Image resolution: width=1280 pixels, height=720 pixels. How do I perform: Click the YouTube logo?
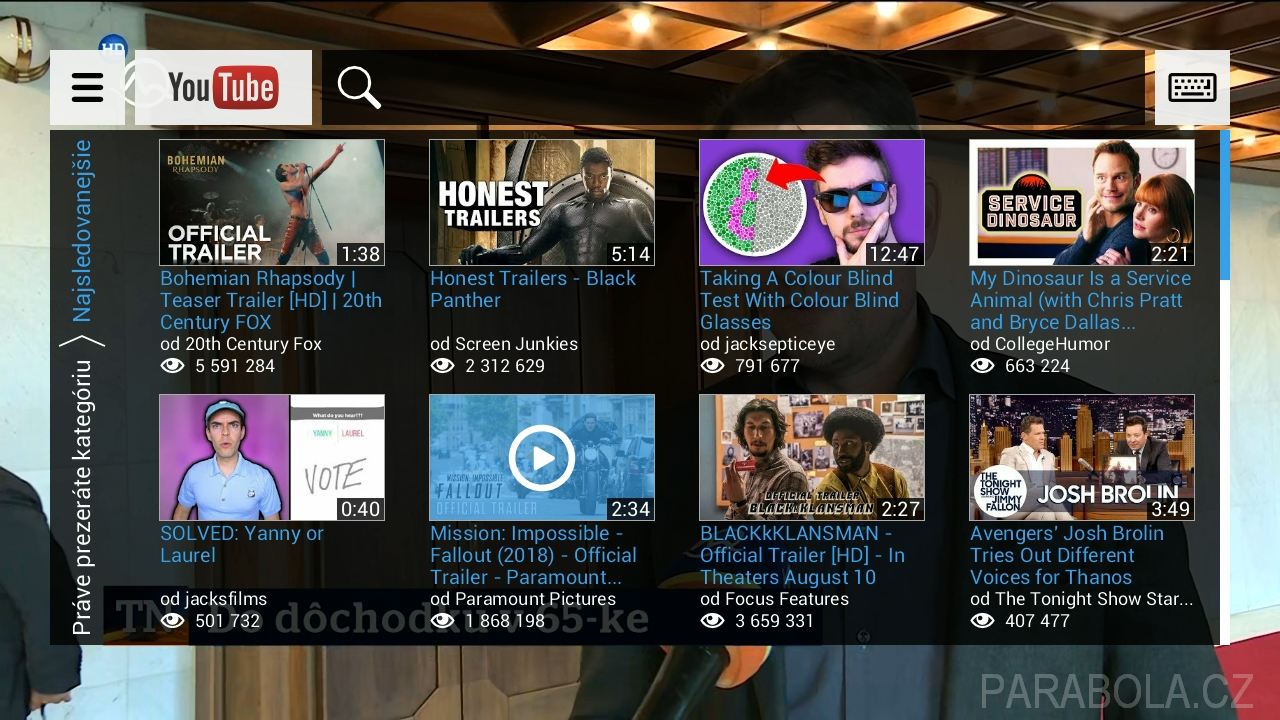(223, 88)
